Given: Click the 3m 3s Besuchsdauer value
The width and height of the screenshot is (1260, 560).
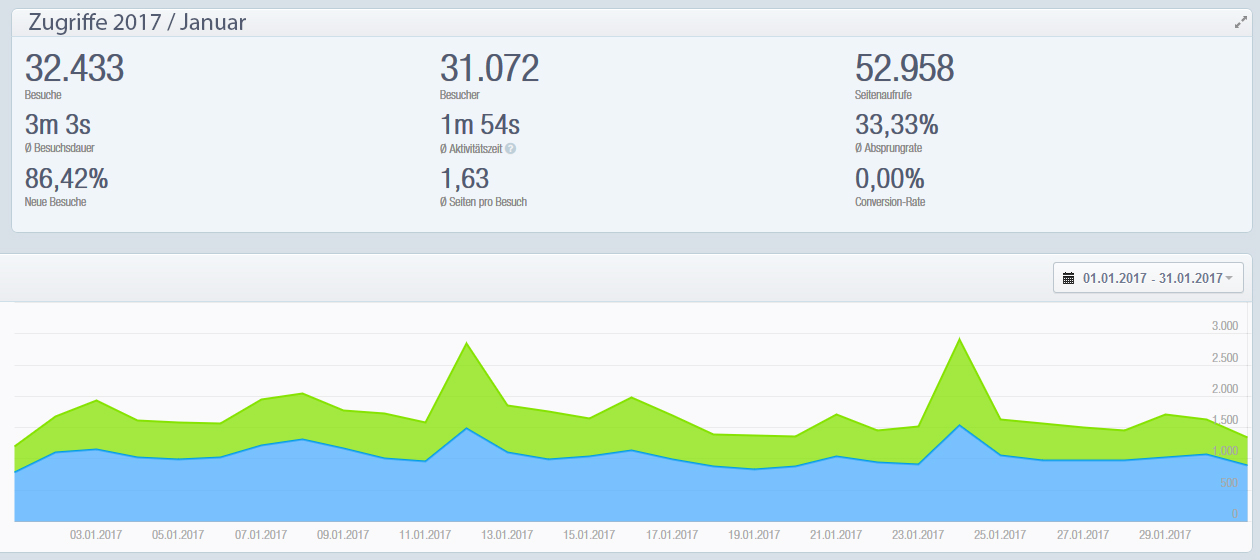Looking at the screenshot, I should coord(58,125).
